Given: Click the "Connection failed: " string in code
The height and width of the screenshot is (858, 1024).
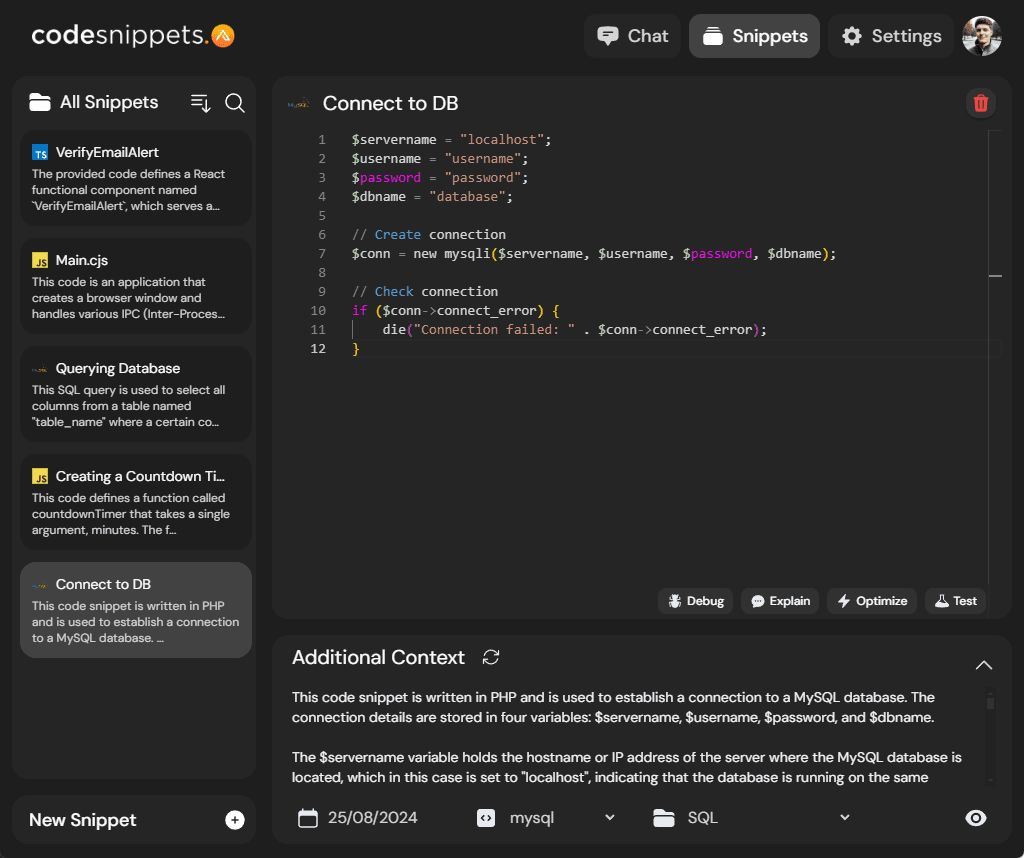Looking at the screenshot, I should tap(494, 330).
